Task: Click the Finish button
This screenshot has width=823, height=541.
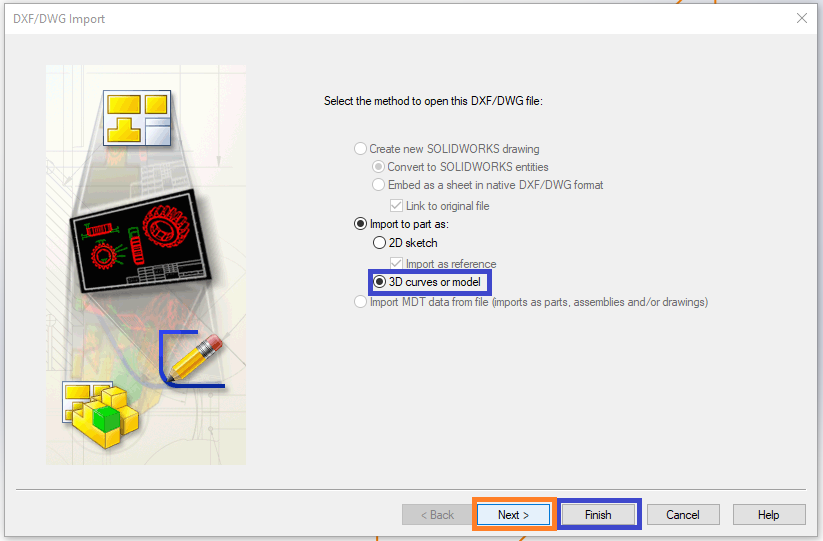Action: pyautogui.click(x=598, y=515)
